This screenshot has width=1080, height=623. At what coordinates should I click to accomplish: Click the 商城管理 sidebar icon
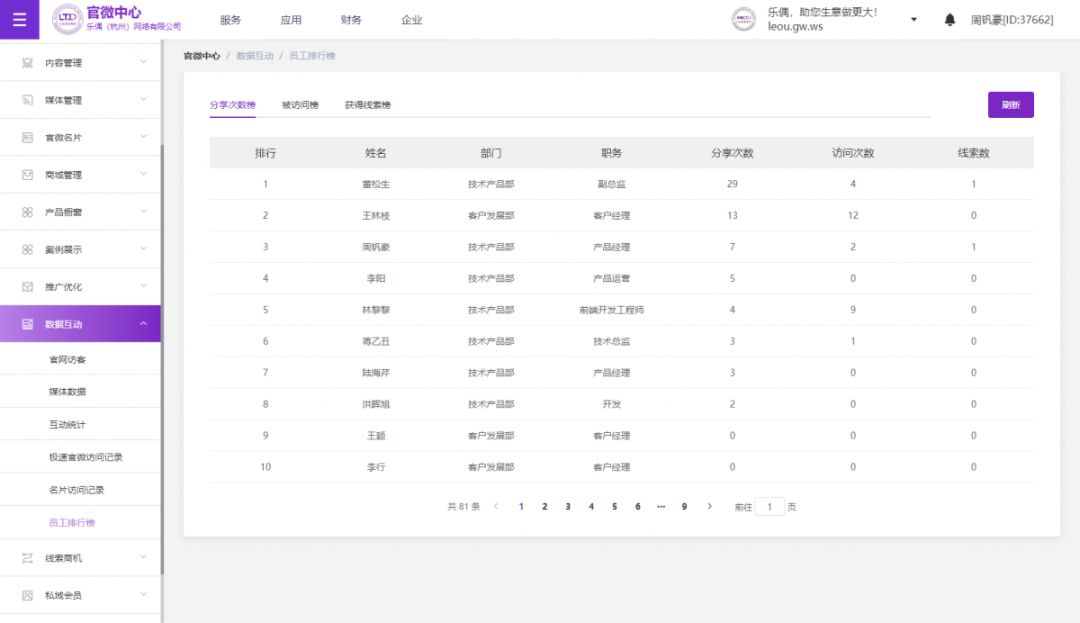click(28, 175)
